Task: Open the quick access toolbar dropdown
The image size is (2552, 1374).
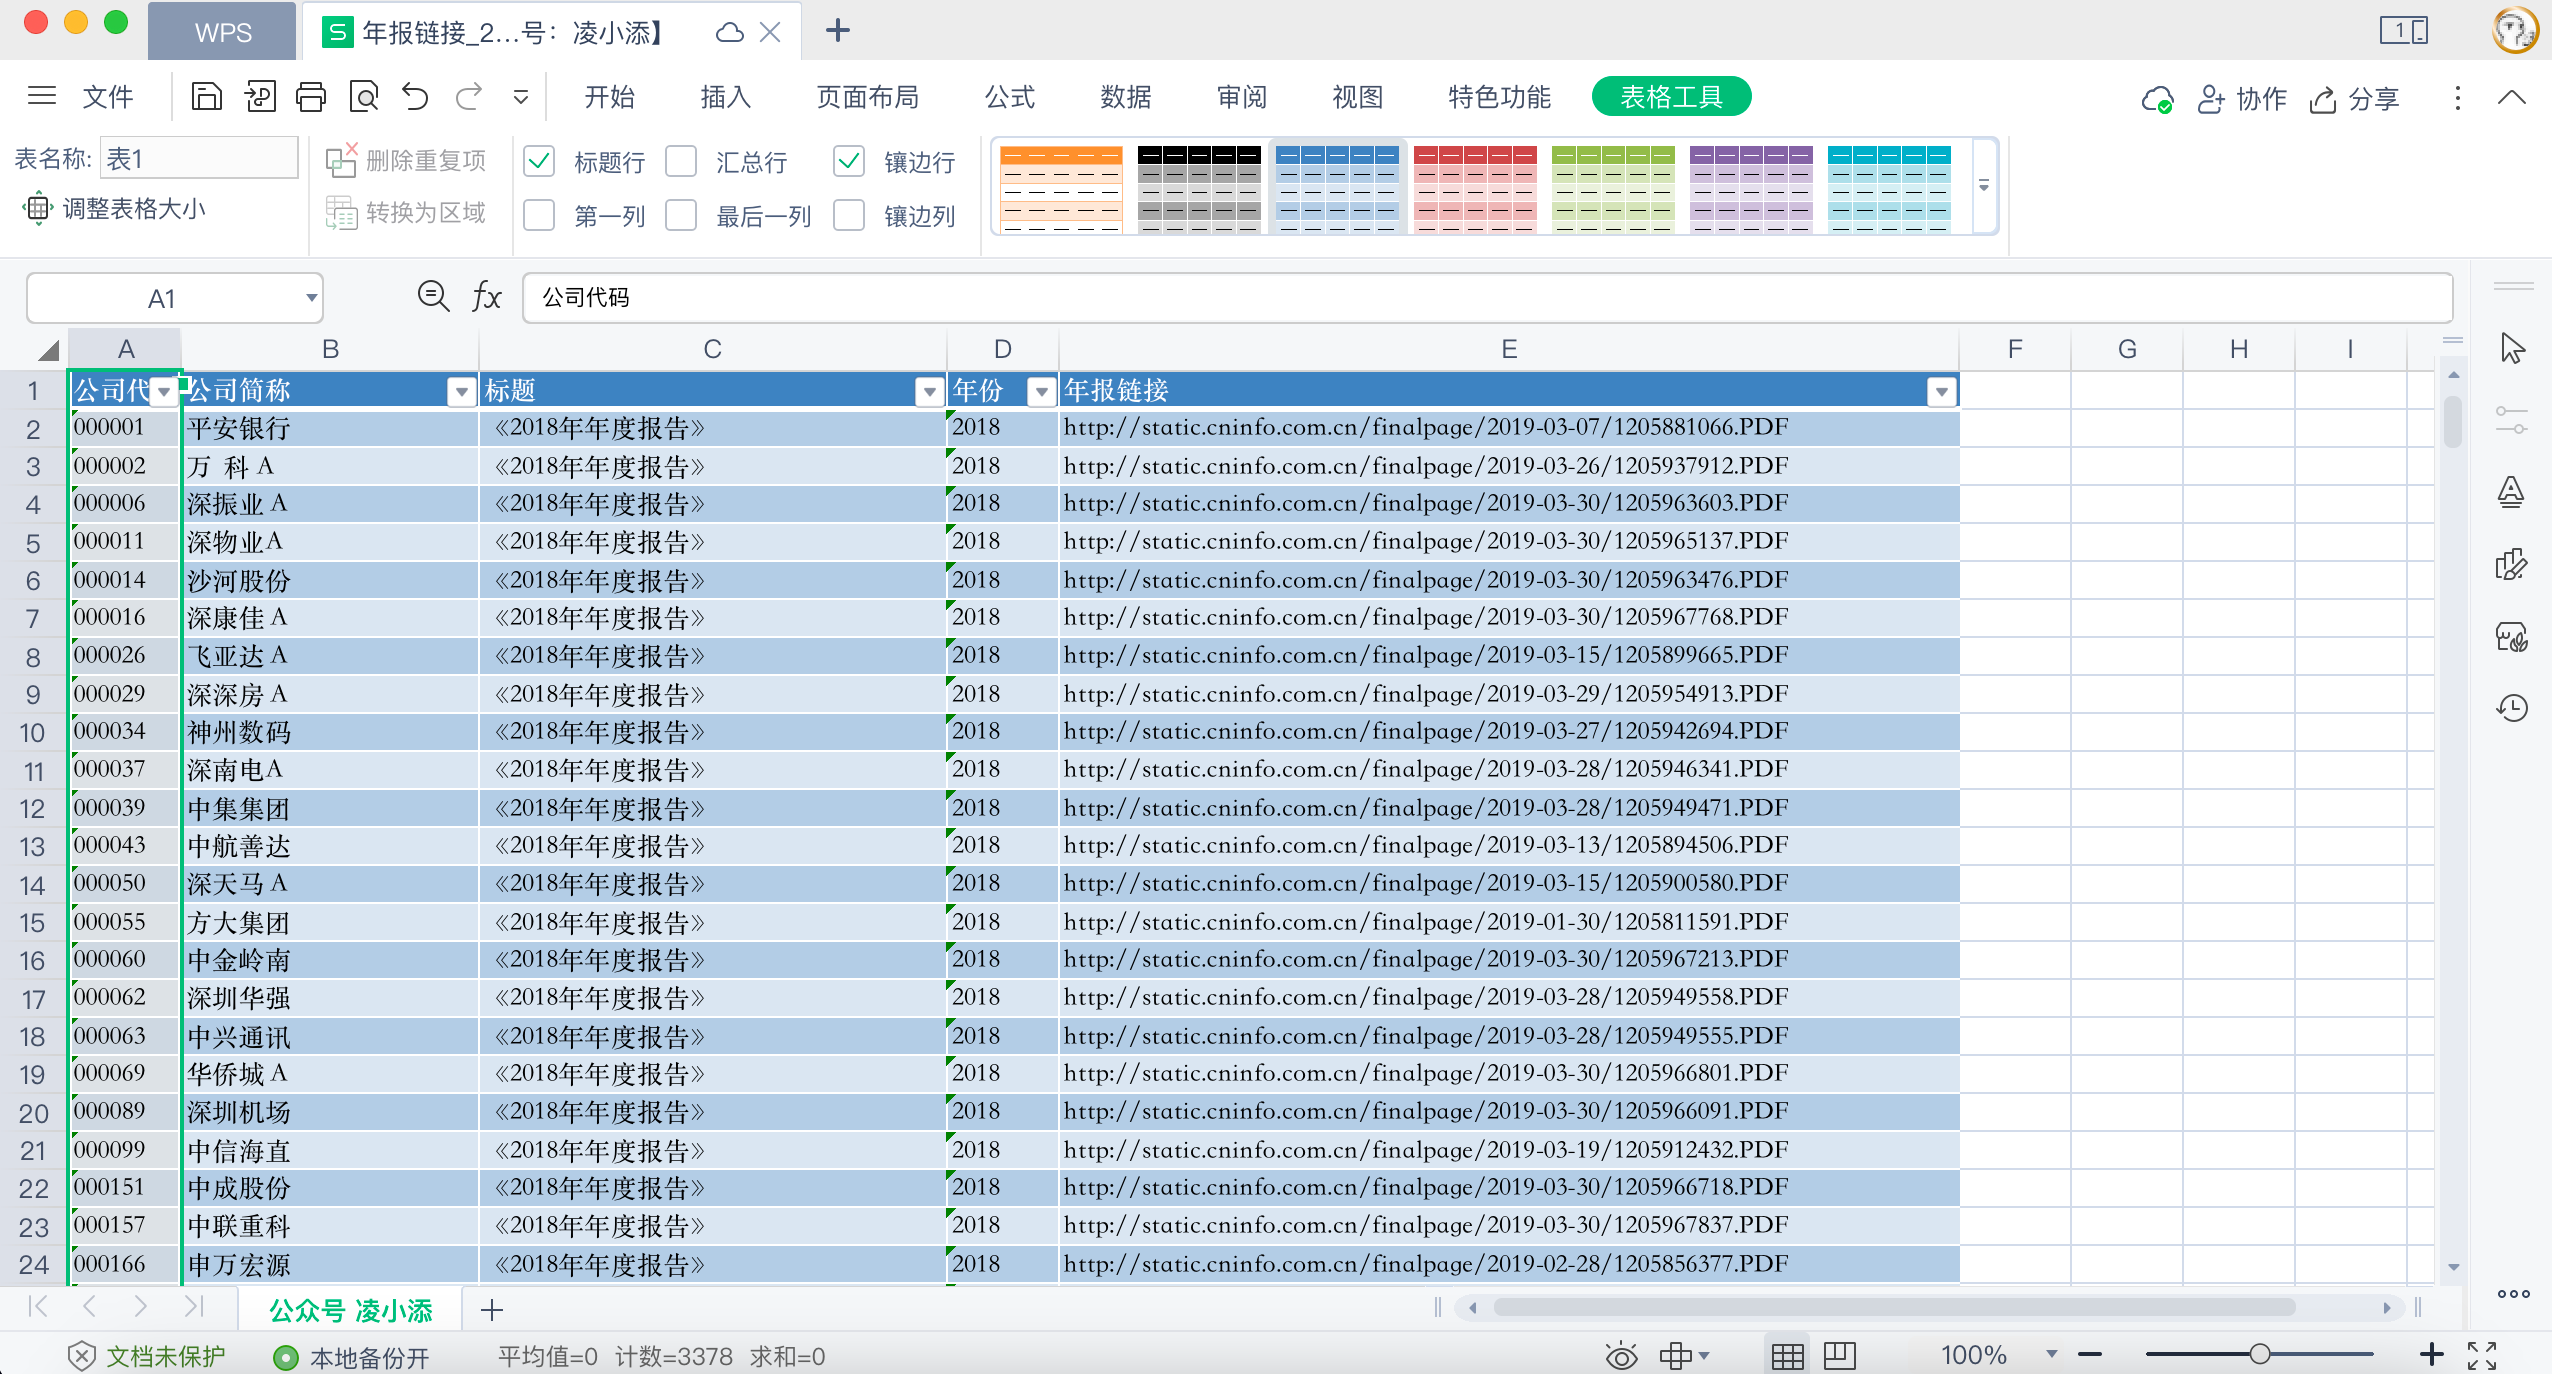Action: tap(521, 98)
